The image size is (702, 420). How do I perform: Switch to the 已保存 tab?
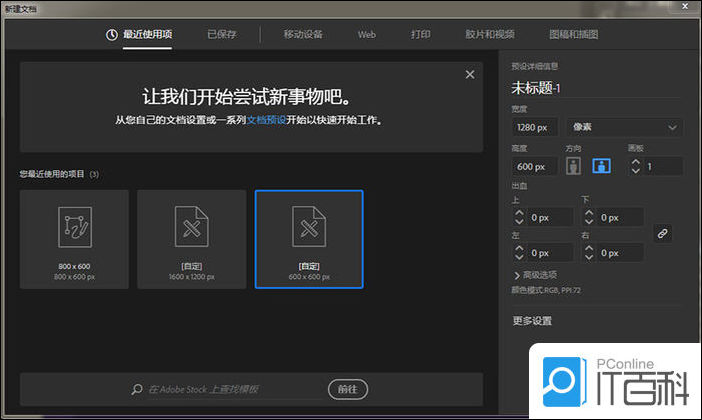coord(222,35)
